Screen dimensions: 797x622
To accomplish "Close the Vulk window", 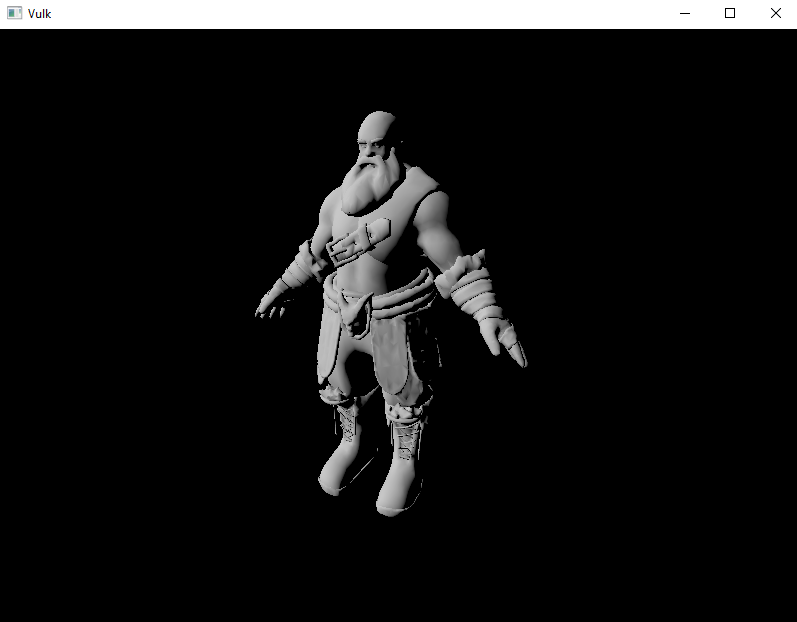I will pos(775,13).
